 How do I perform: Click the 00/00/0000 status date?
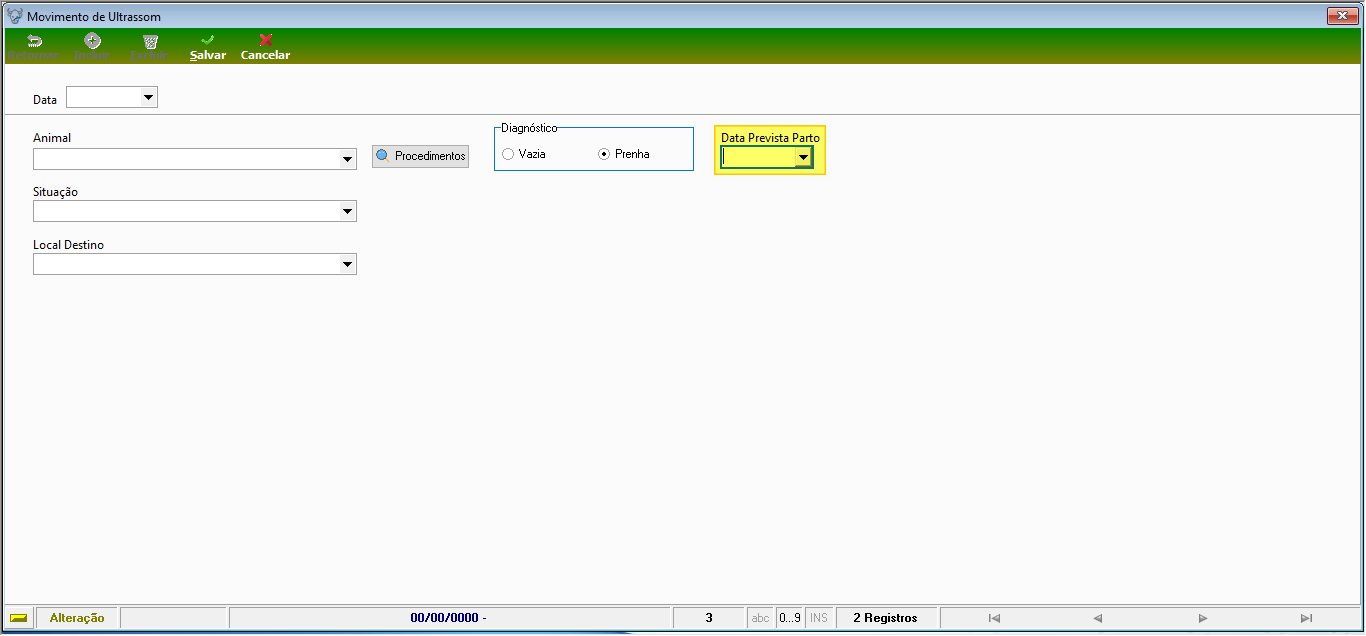point(448,618)
